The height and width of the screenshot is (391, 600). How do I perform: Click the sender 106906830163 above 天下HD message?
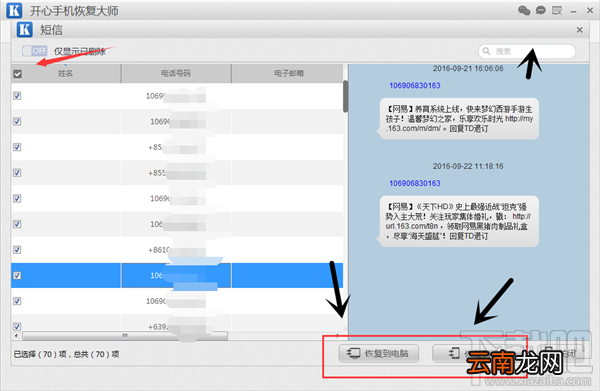pyautogui.click(x=415, y=183)
